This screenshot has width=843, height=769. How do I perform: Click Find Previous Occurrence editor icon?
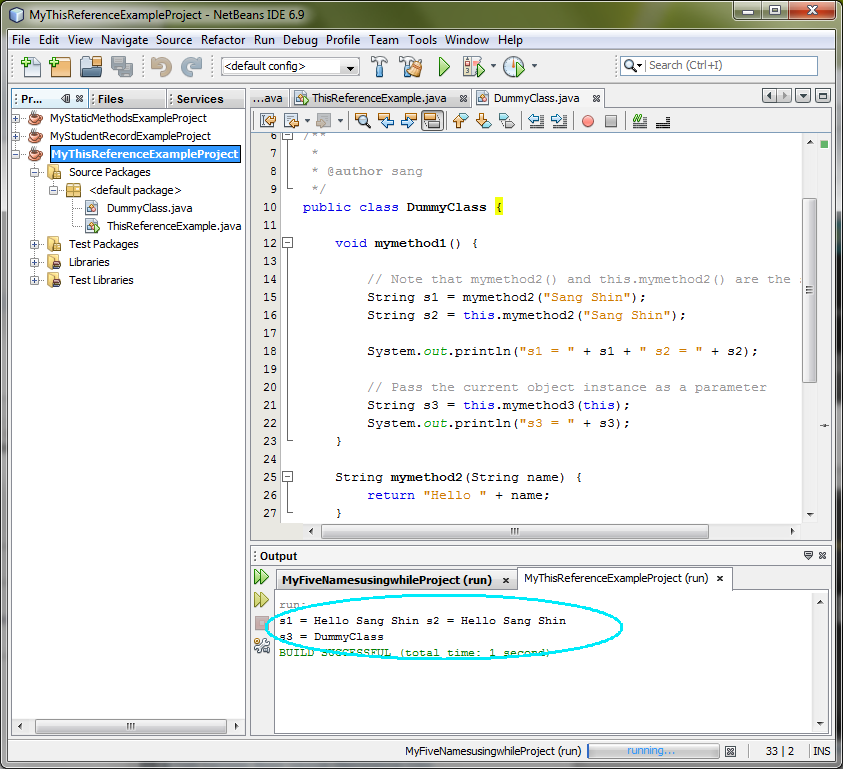[x=386, y=121]
